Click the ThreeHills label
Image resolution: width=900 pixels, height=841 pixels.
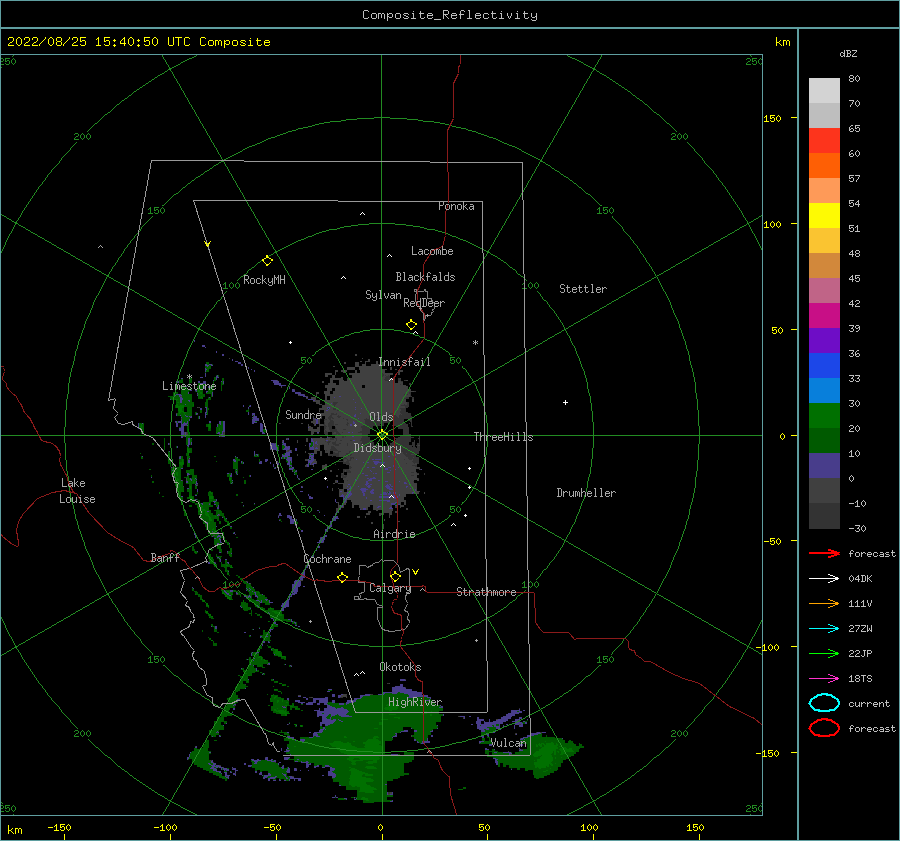tap(503, 437)
